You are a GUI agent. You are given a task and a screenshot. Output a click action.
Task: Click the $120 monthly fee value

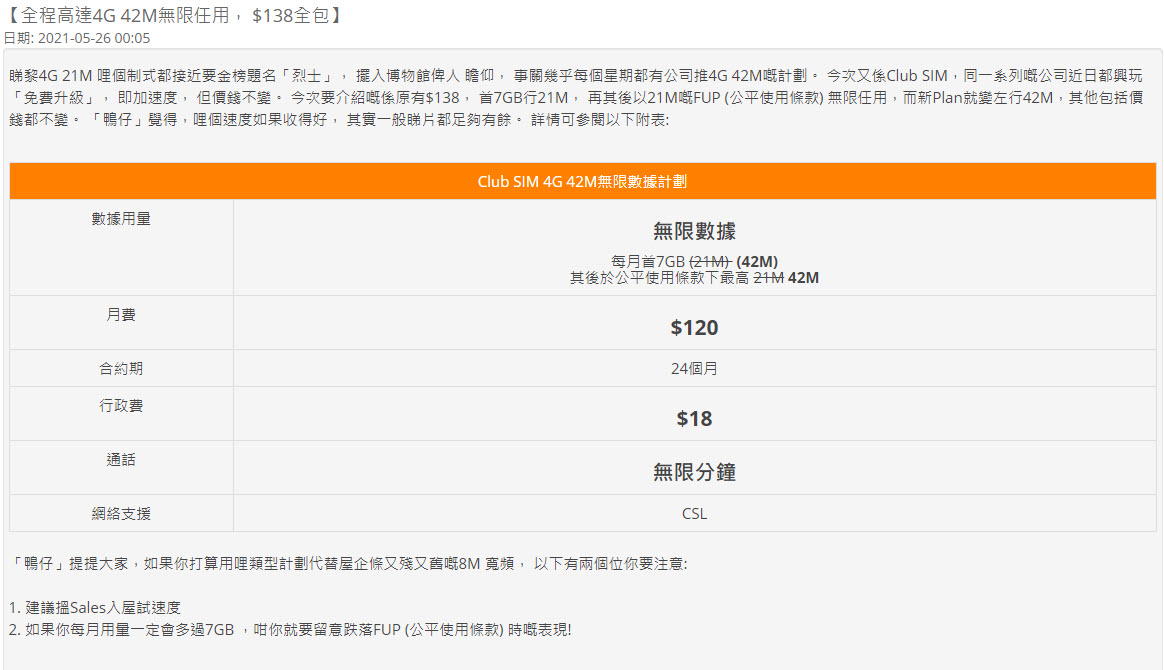click(x=694, y=327)
